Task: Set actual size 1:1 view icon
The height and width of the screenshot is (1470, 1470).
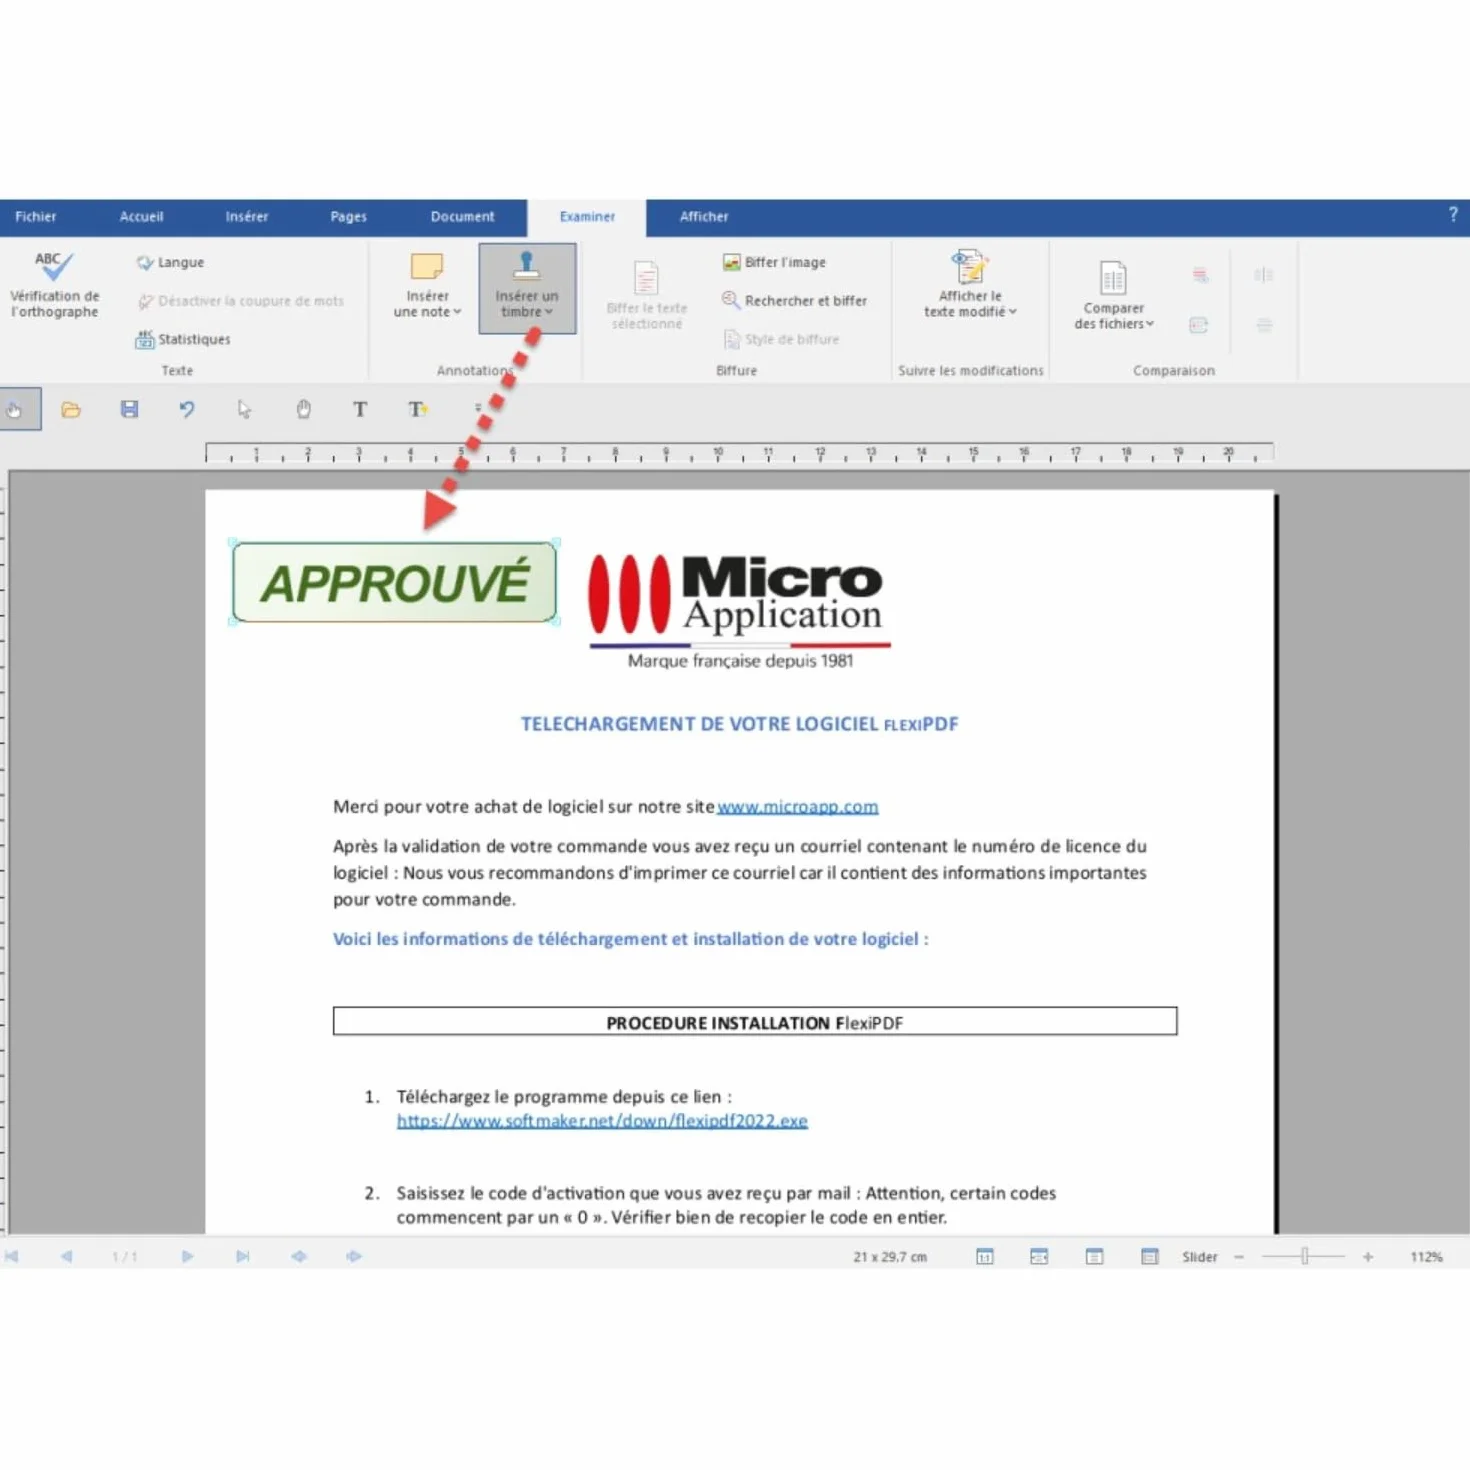Action: (x=985, y=1257)
